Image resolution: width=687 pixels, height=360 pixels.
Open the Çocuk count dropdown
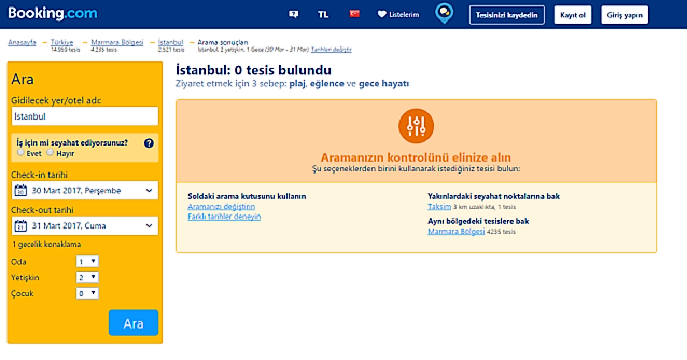coord(87,293)
